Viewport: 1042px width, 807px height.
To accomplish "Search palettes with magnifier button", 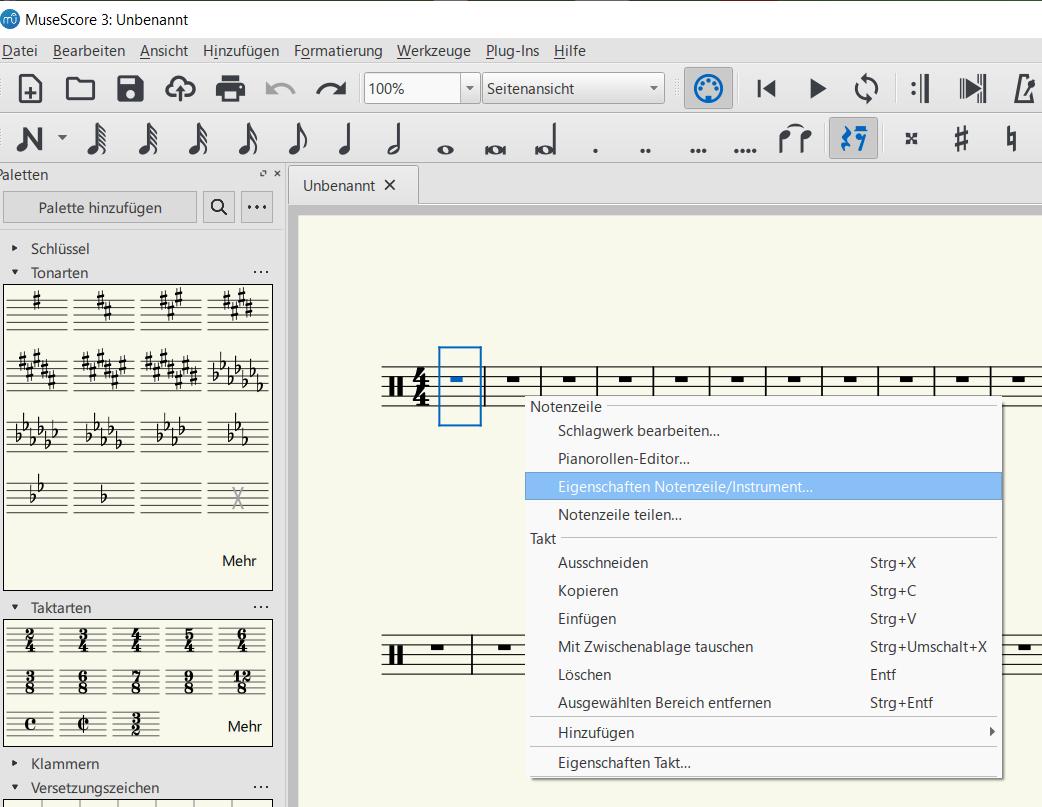I will tap(219, 207).
